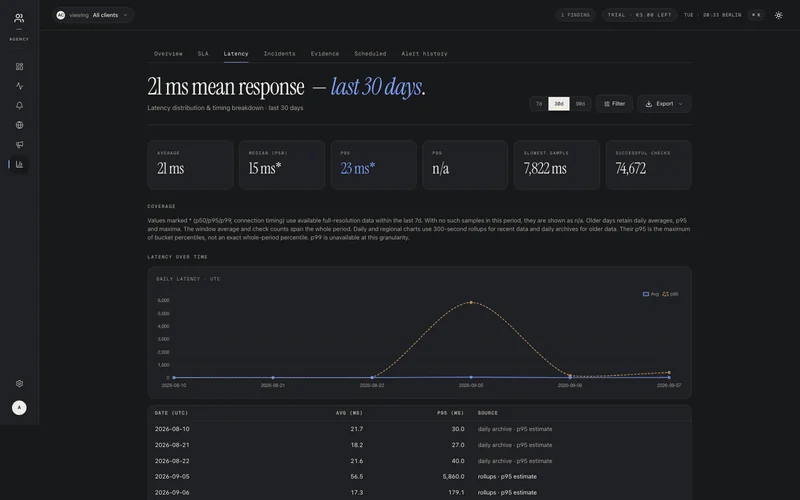Switch to the Latency tab
Viewport: 800px width, 500px height.
point(236,54)
